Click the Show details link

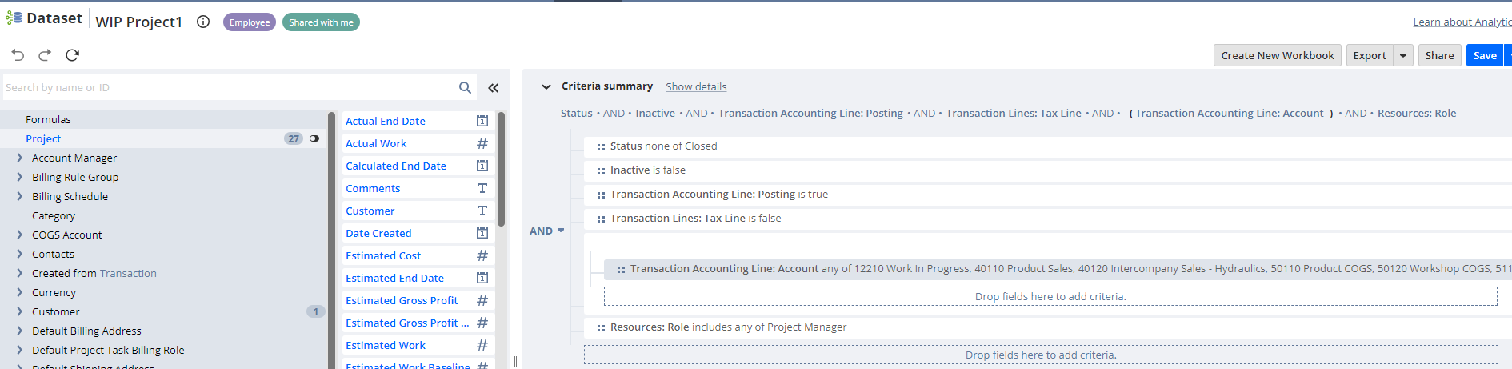click(x=696, y=87)
